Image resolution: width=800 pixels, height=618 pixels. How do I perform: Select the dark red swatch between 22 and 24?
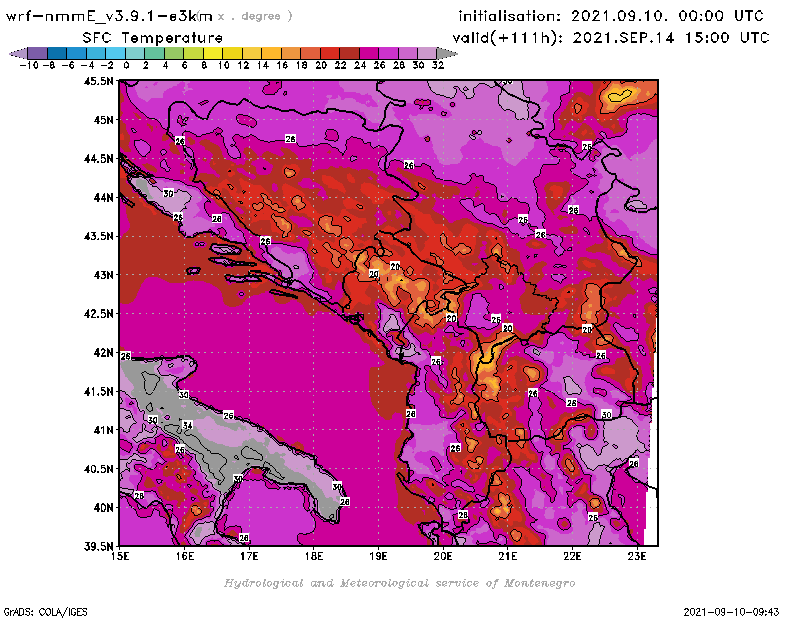coord(349,53)
